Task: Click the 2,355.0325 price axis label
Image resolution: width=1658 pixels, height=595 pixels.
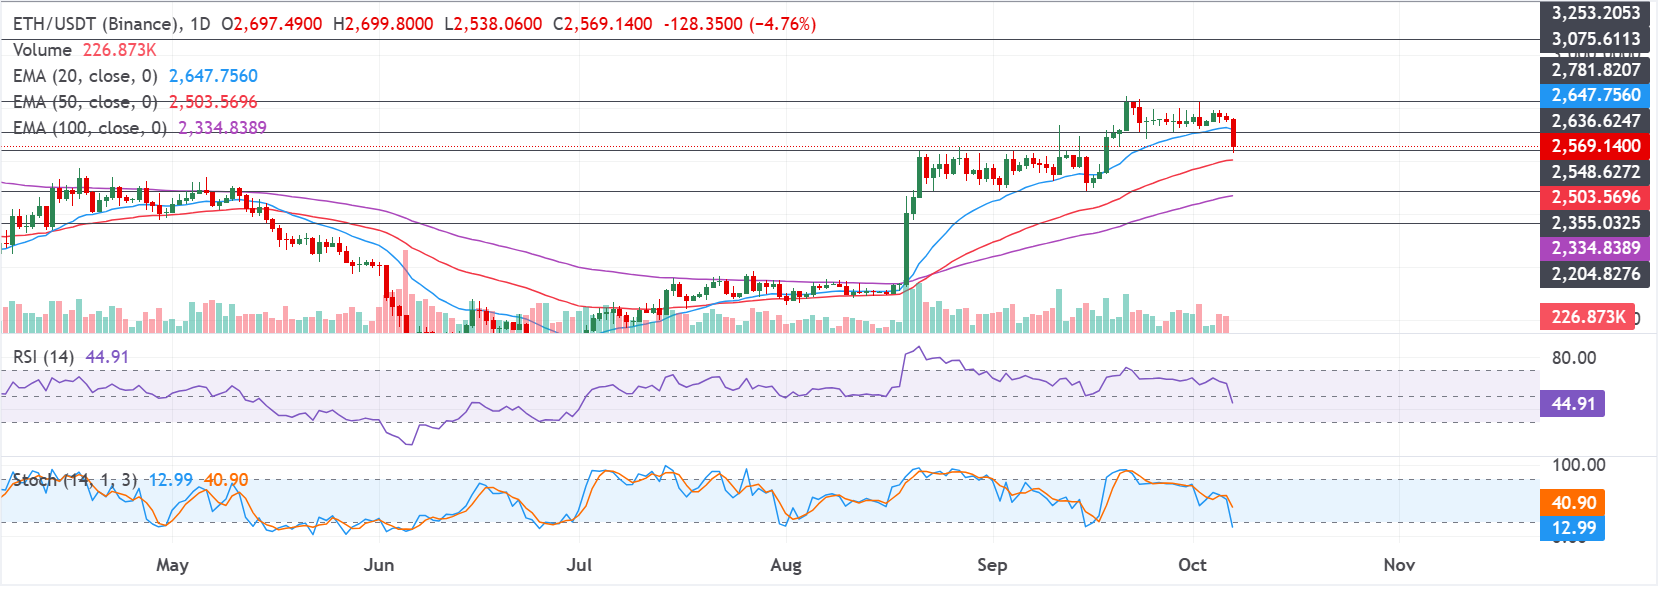Action: click(1595, 222)
